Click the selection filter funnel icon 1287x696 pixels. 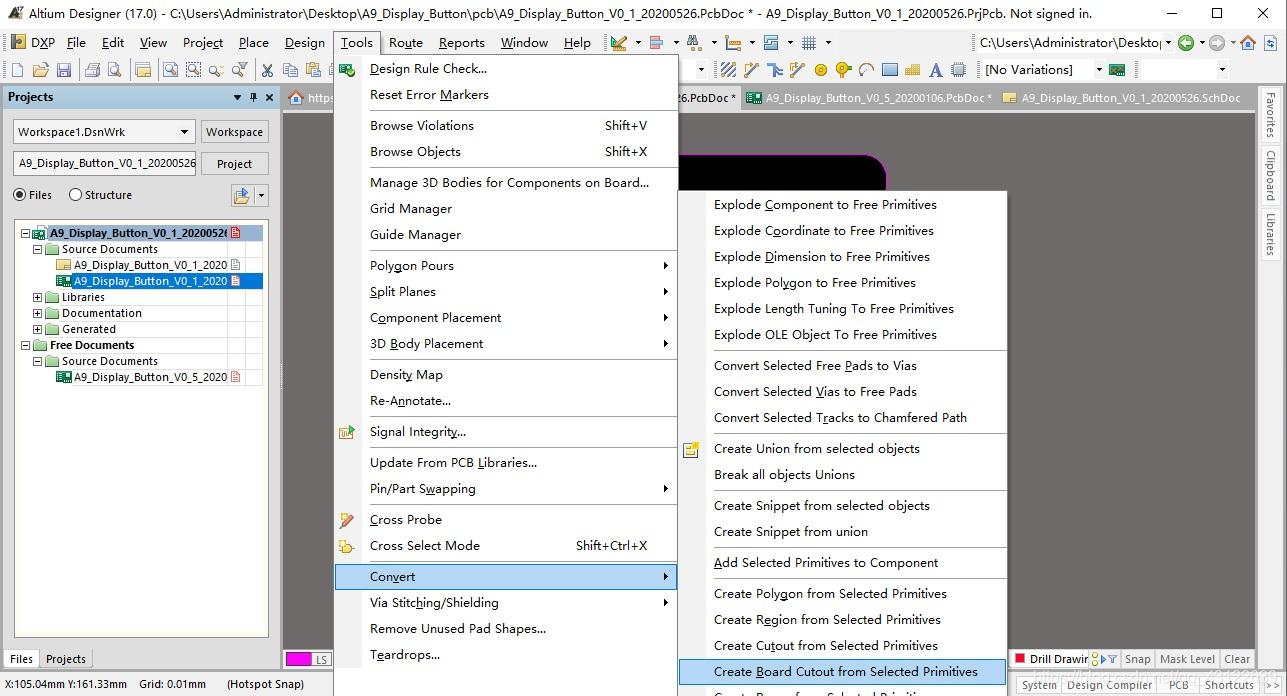coord(240,70)
